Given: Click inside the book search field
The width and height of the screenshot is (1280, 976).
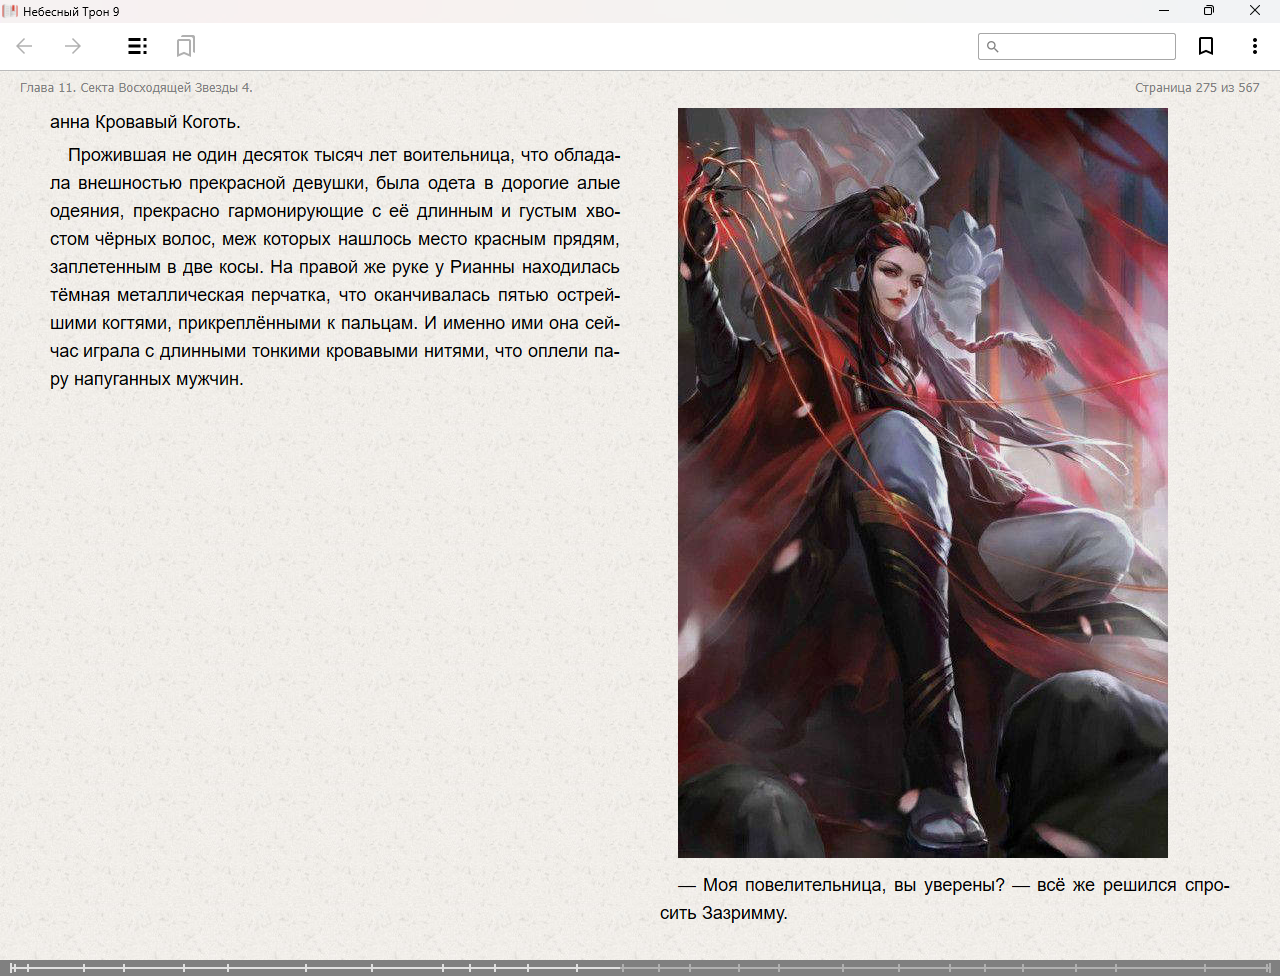Looking at the screenshot, I should 1086,47.
